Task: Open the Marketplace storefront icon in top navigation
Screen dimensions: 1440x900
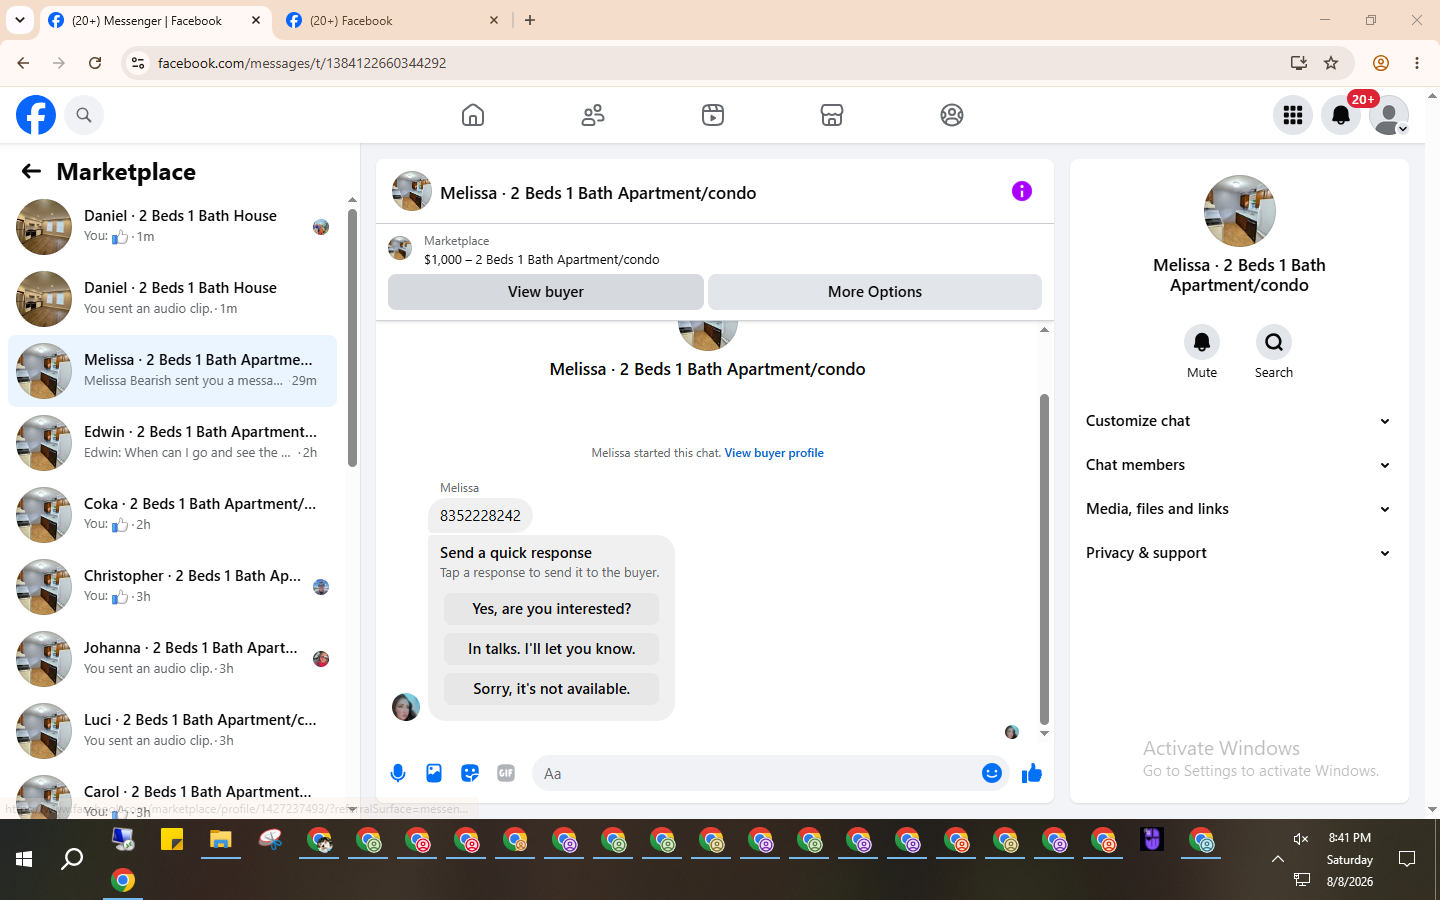Action: point(832,115)
